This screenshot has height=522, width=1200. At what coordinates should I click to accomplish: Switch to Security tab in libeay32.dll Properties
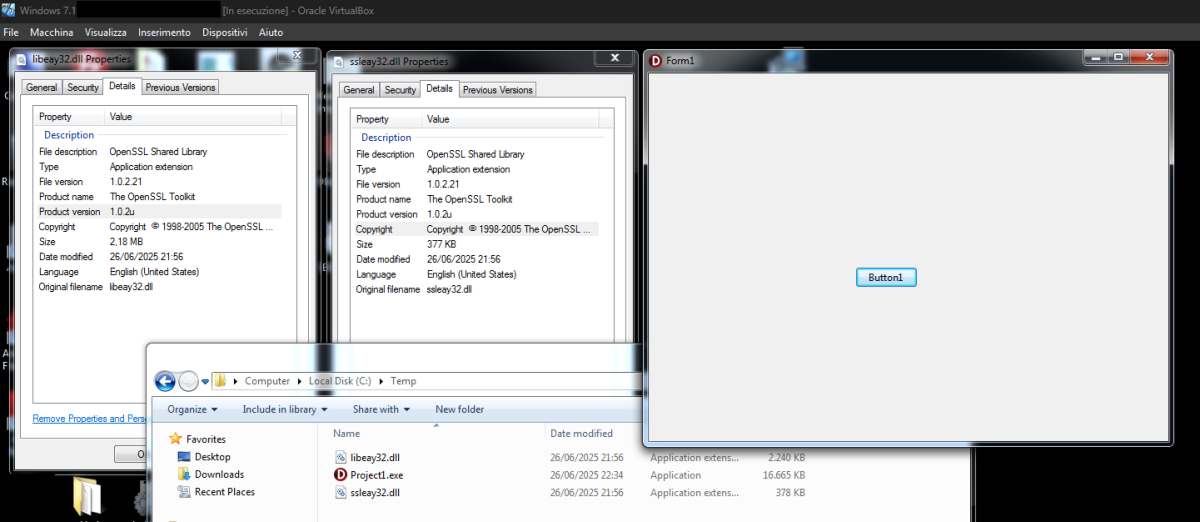coord(82,87)
